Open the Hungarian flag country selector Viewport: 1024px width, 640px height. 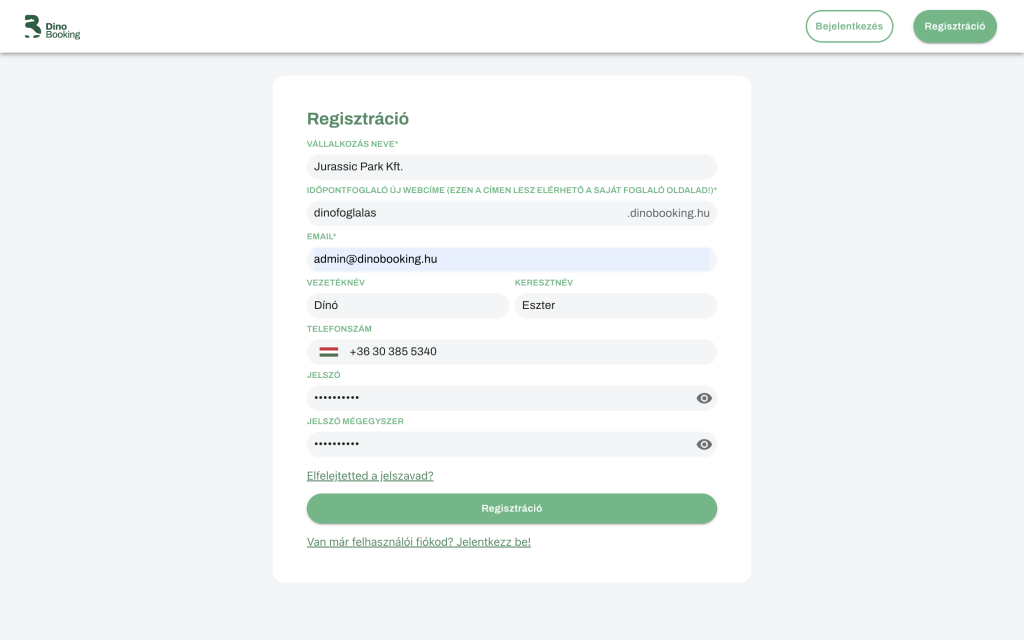coord(329,352)
